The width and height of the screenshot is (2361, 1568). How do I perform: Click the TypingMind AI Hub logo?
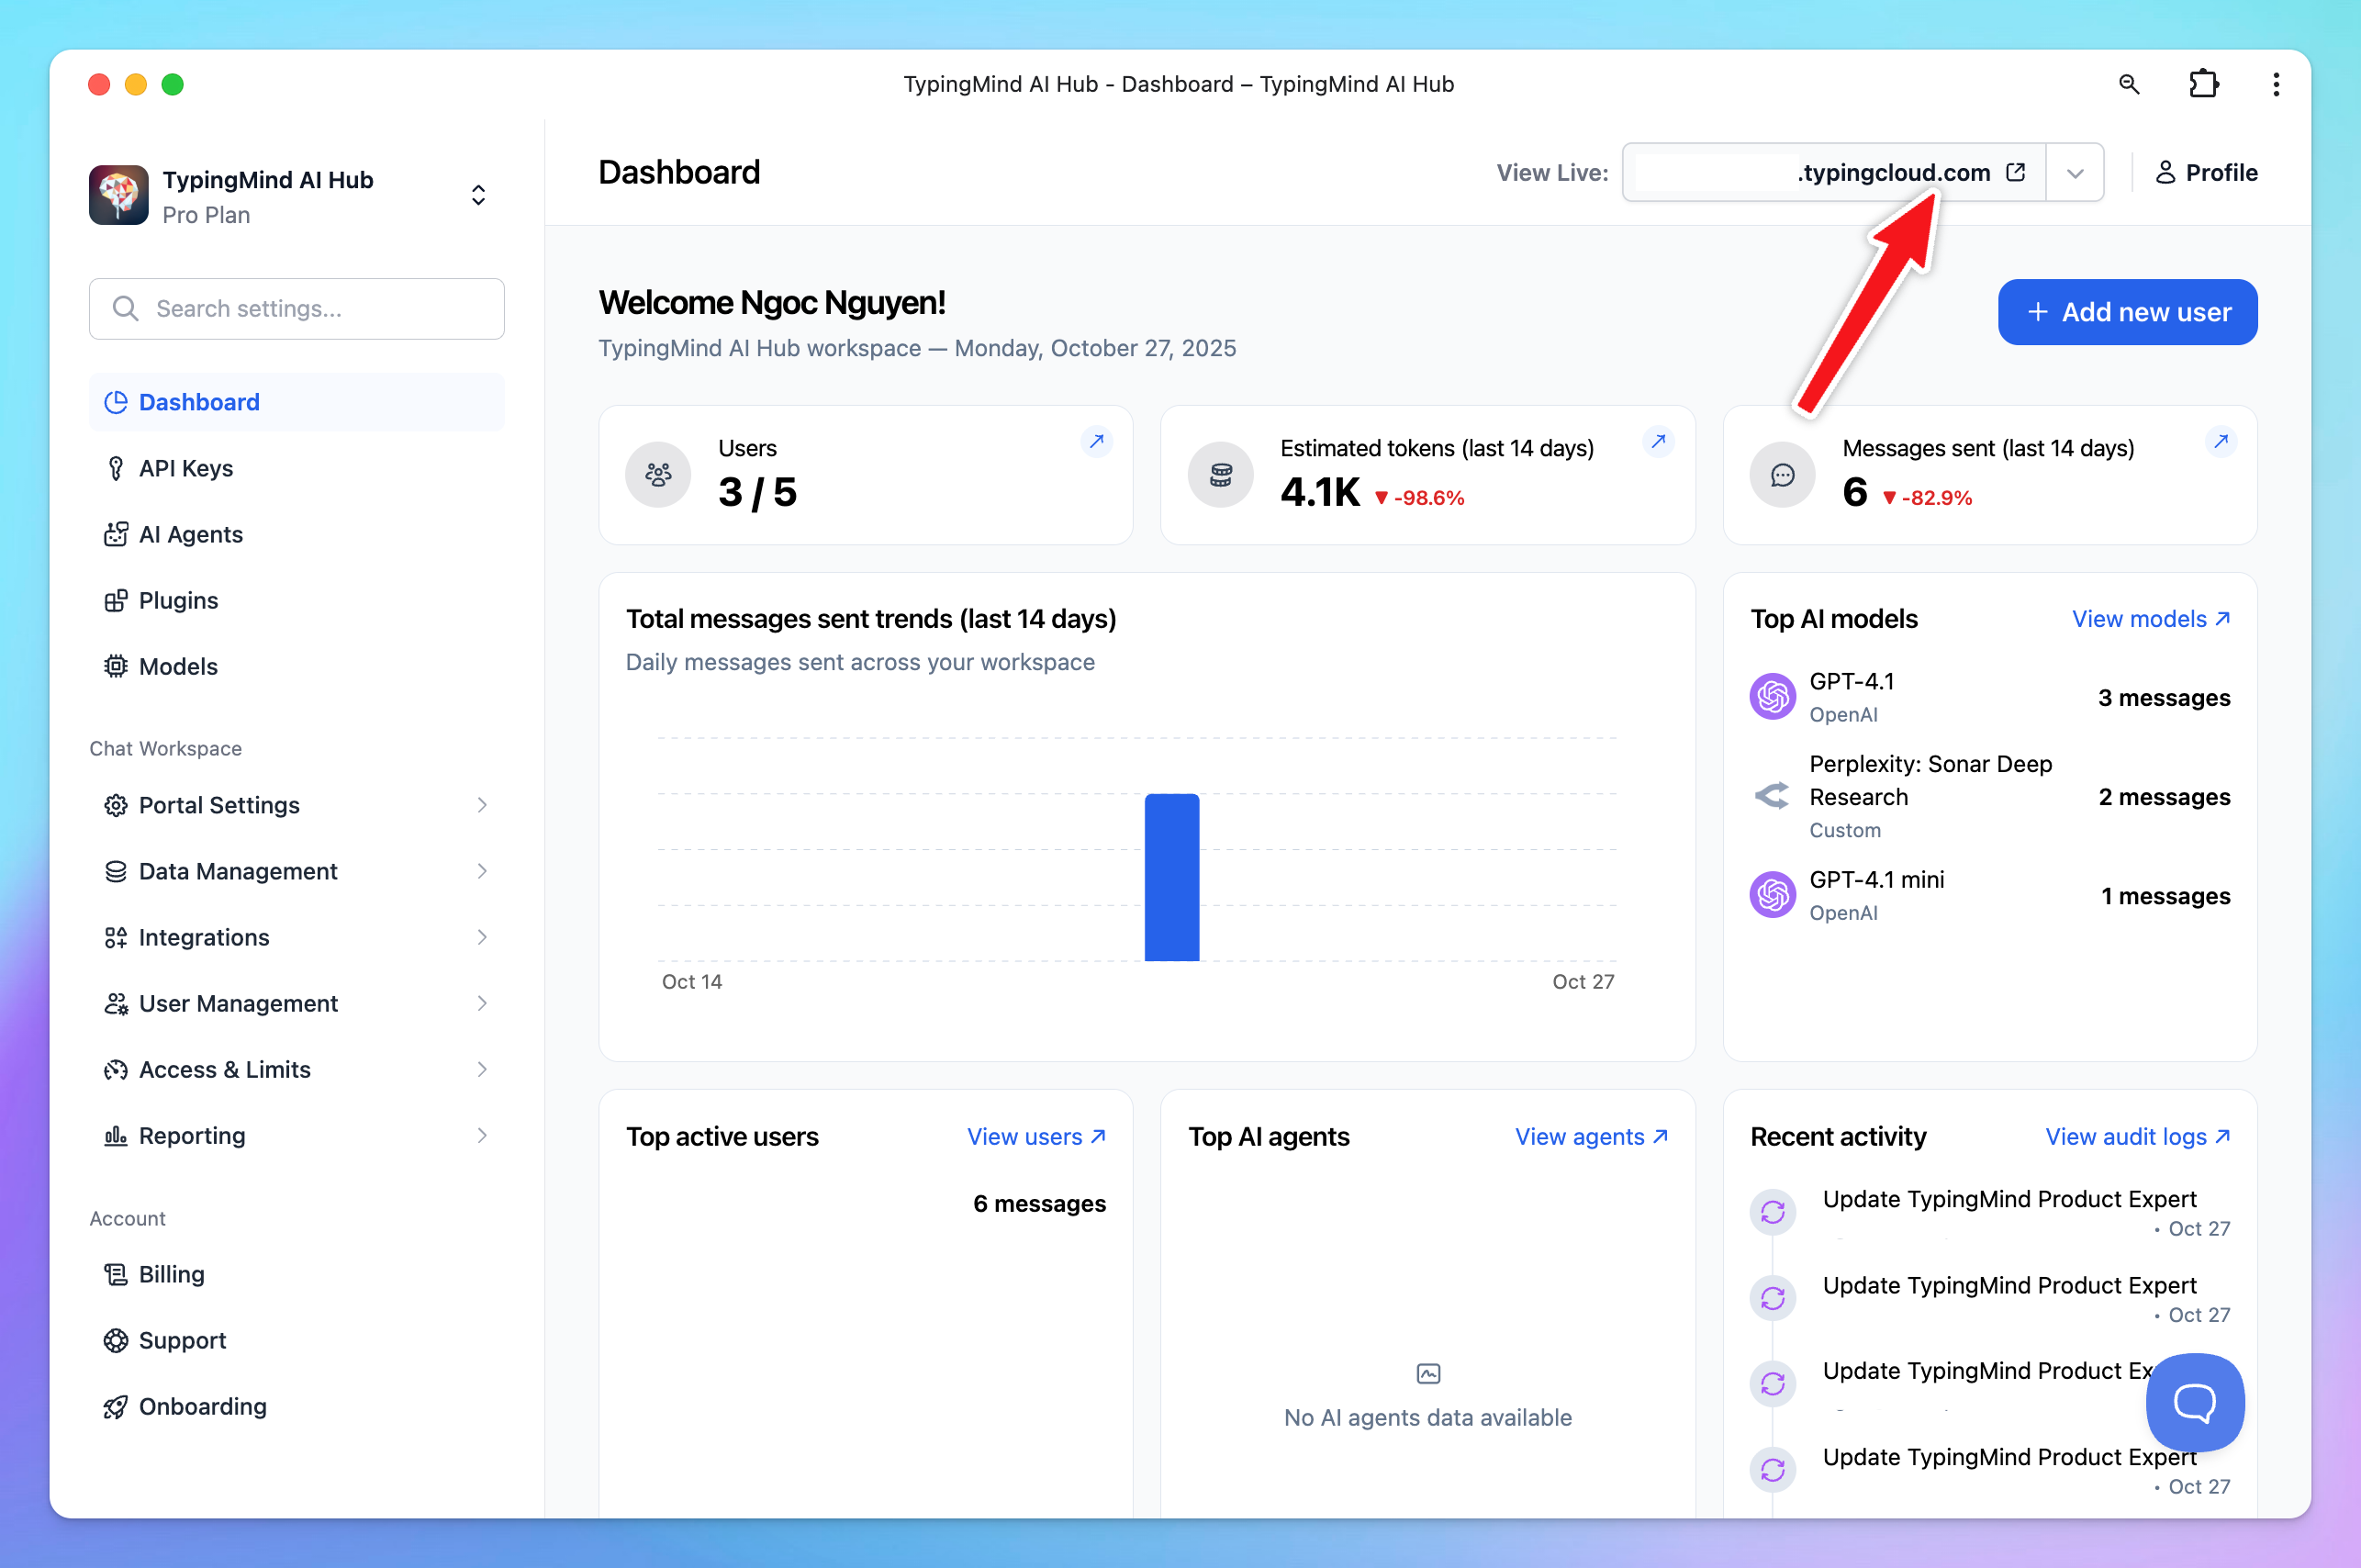click(119, 196)
